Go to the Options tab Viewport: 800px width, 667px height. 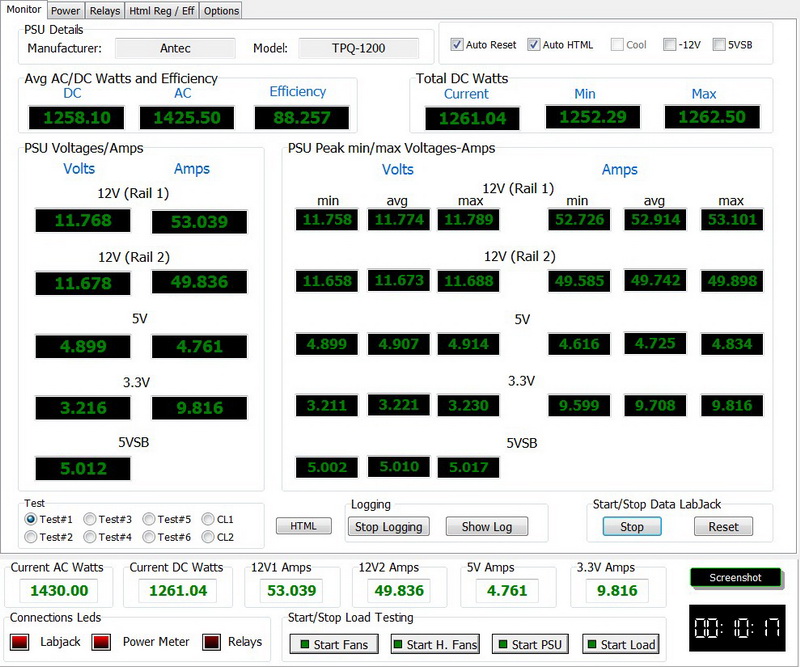point(221,11)
